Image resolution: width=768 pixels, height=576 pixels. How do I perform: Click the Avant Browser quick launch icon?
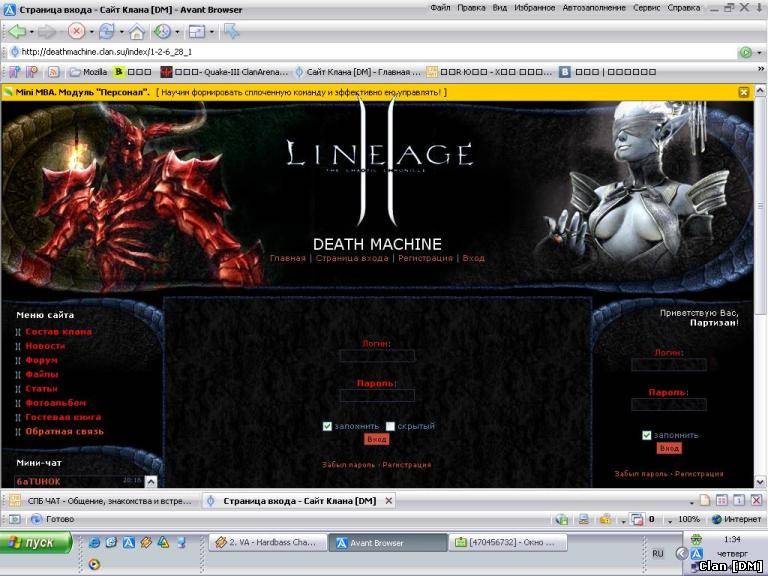point(129,542)
